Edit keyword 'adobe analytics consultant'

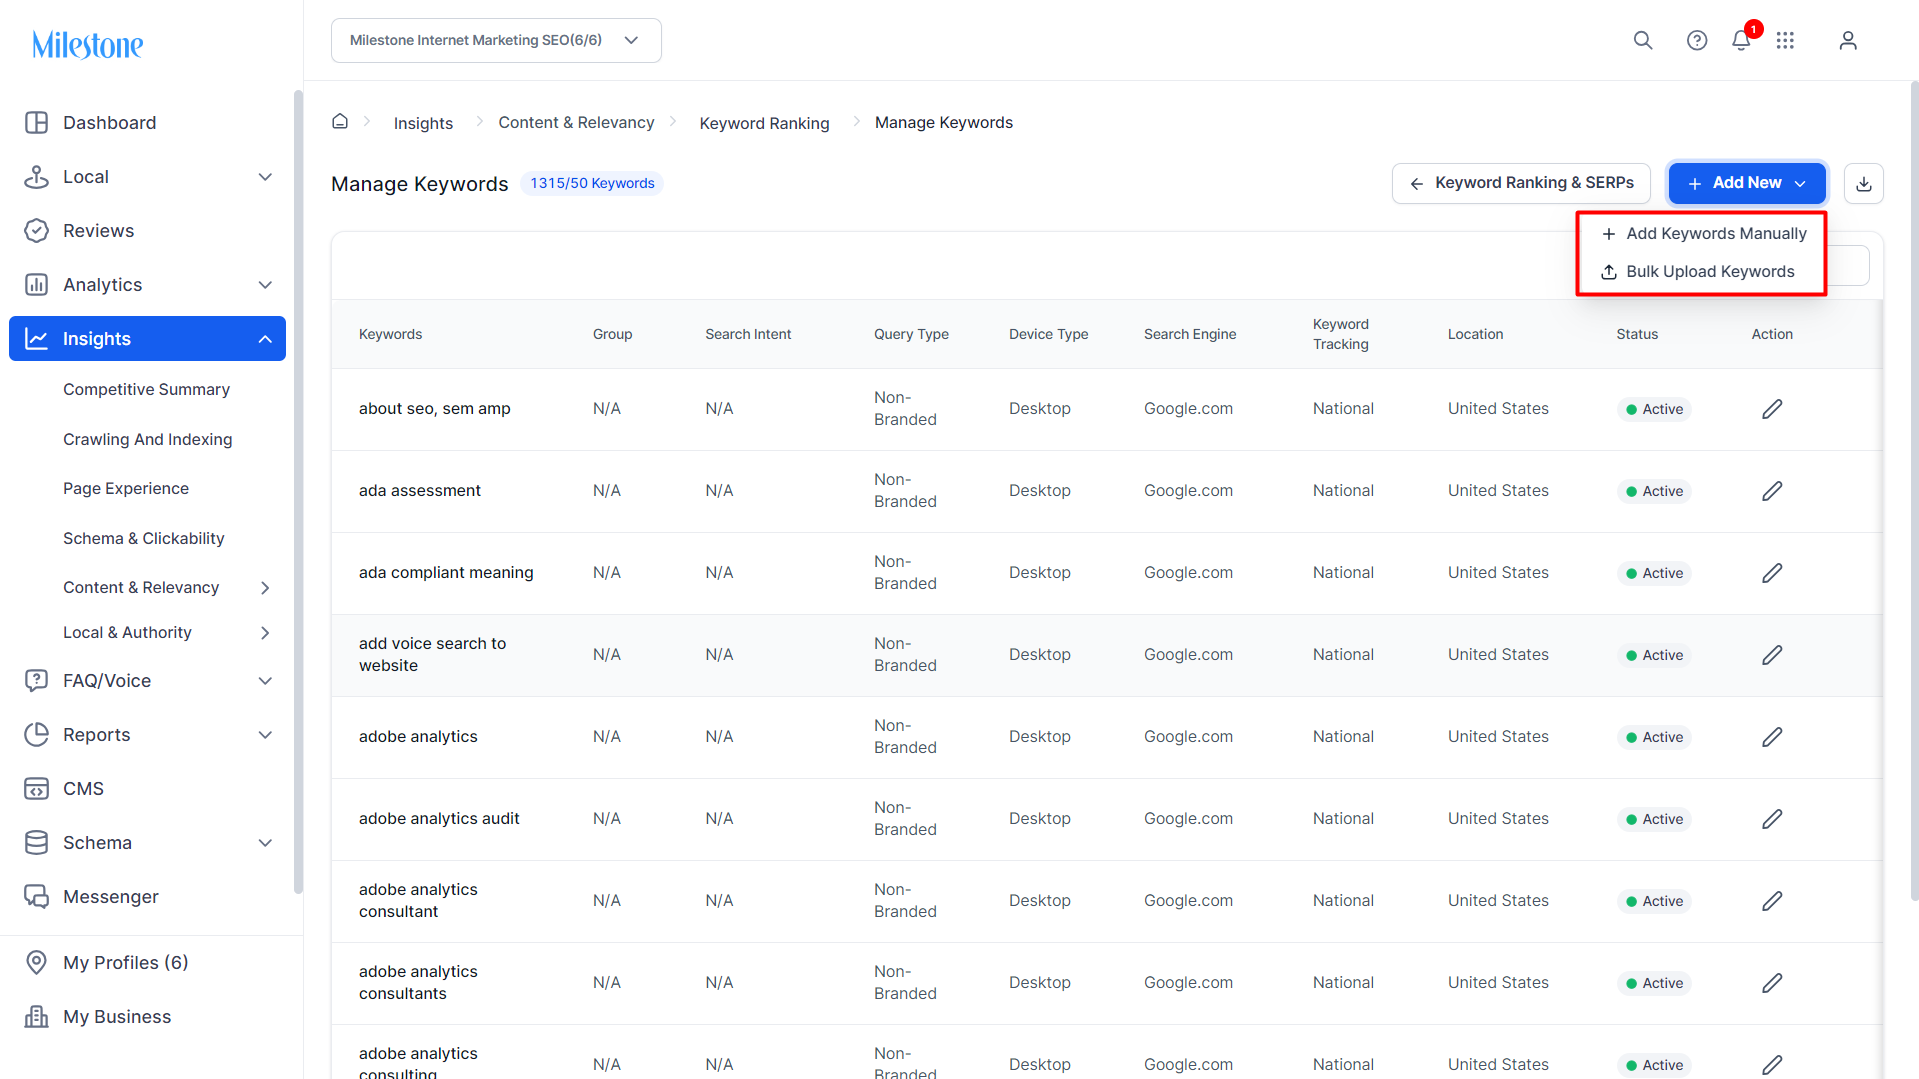[x=1772, y=901]
